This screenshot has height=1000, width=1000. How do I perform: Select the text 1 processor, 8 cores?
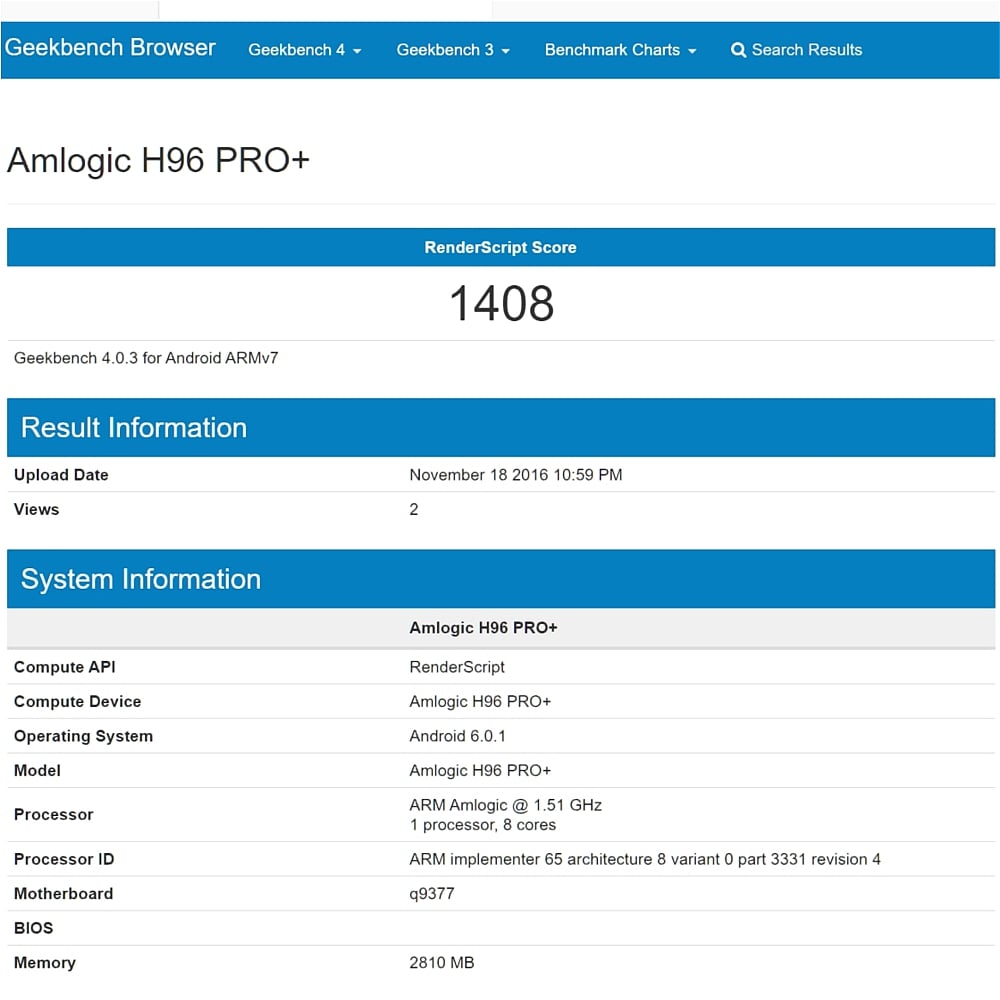click(x=482, y=825)
